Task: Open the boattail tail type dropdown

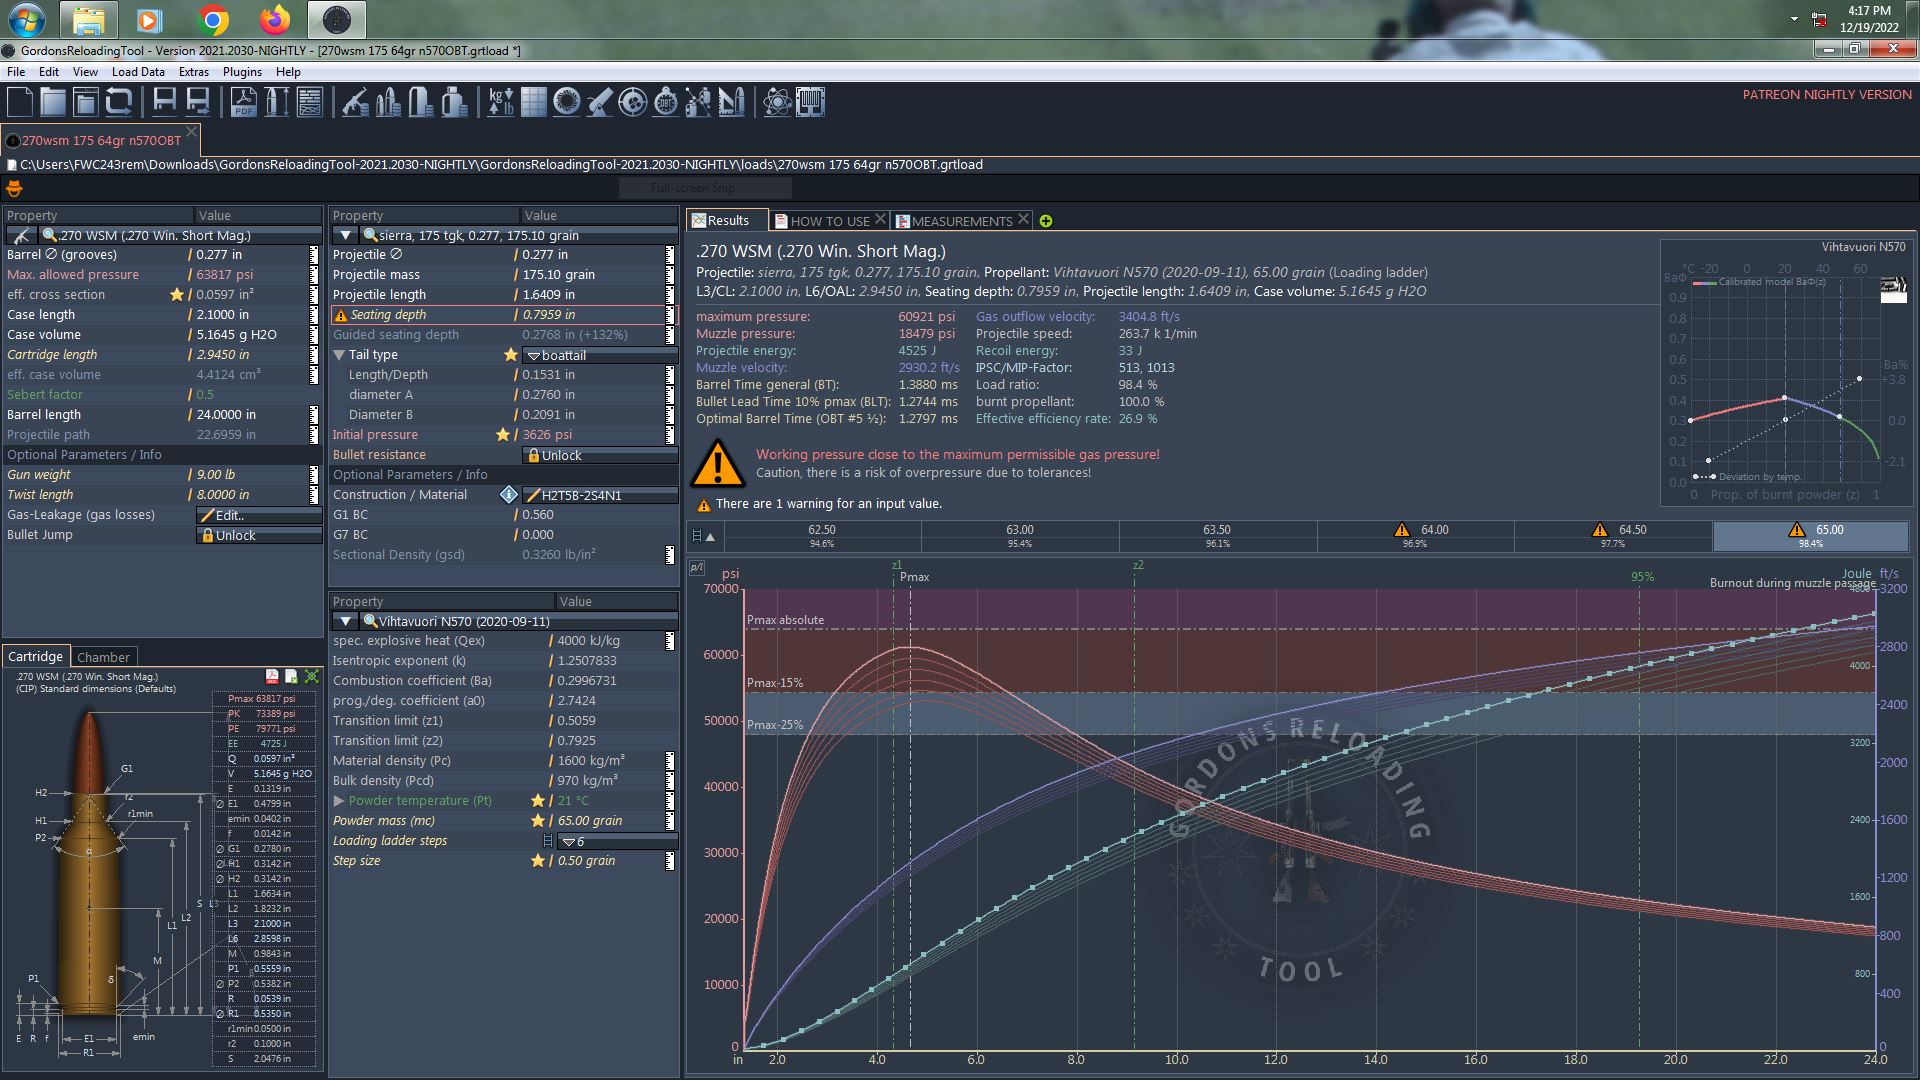Action: pos(600,356)
